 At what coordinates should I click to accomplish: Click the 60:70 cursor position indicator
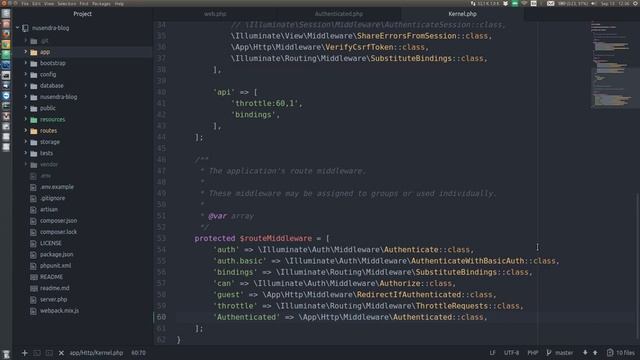tap(138, 353)
